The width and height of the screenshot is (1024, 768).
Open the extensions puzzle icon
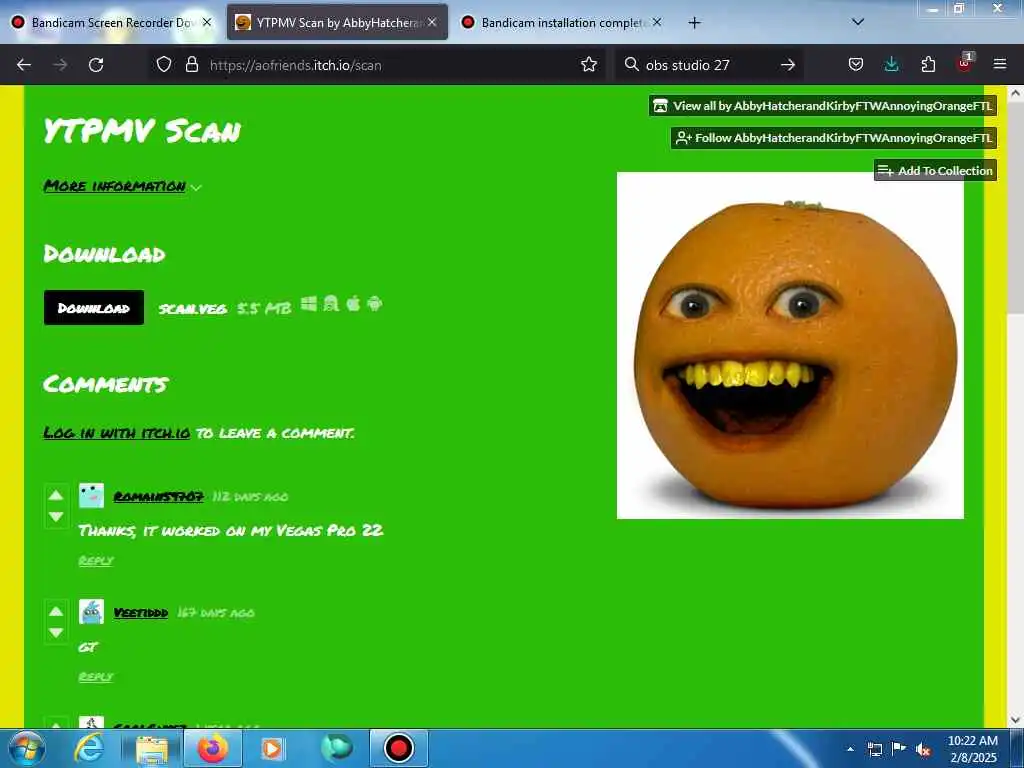(928, 65)
